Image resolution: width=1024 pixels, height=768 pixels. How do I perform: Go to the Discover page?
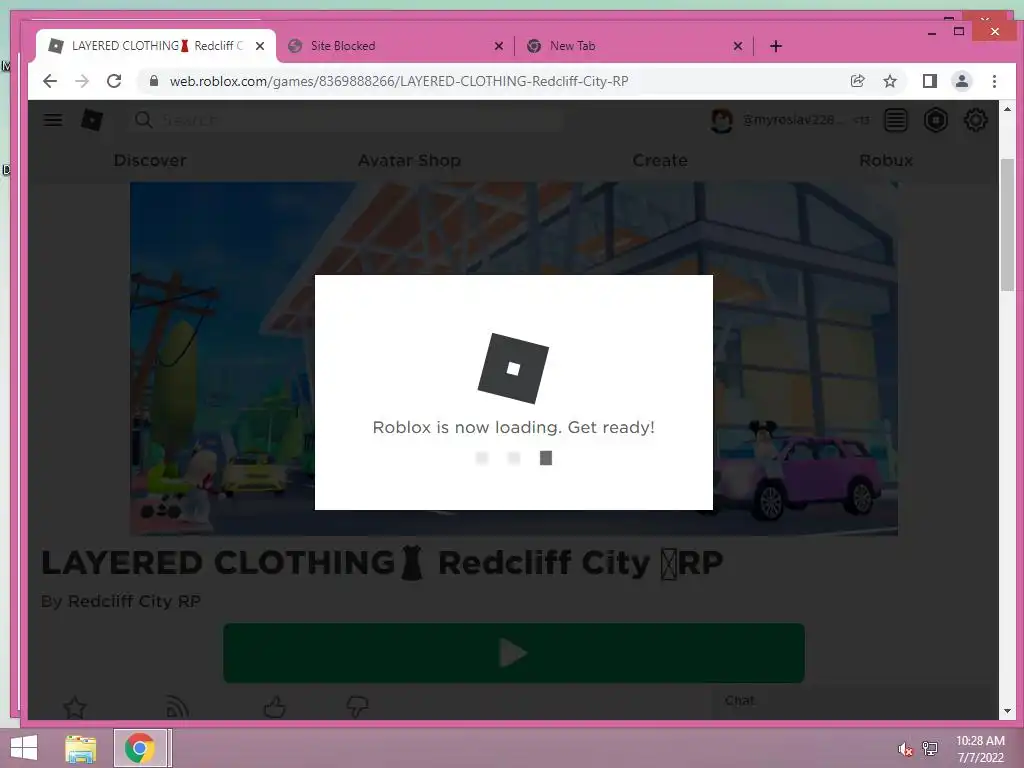150,160
